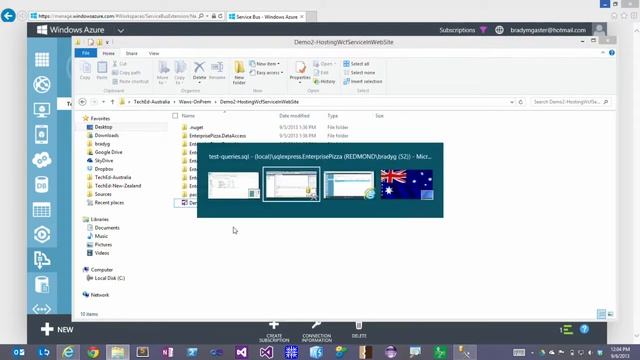This screenshot has width=640, height=360.
Task: Open Storage table icon in Azure sidebar
Action: [x=42, y=210]
